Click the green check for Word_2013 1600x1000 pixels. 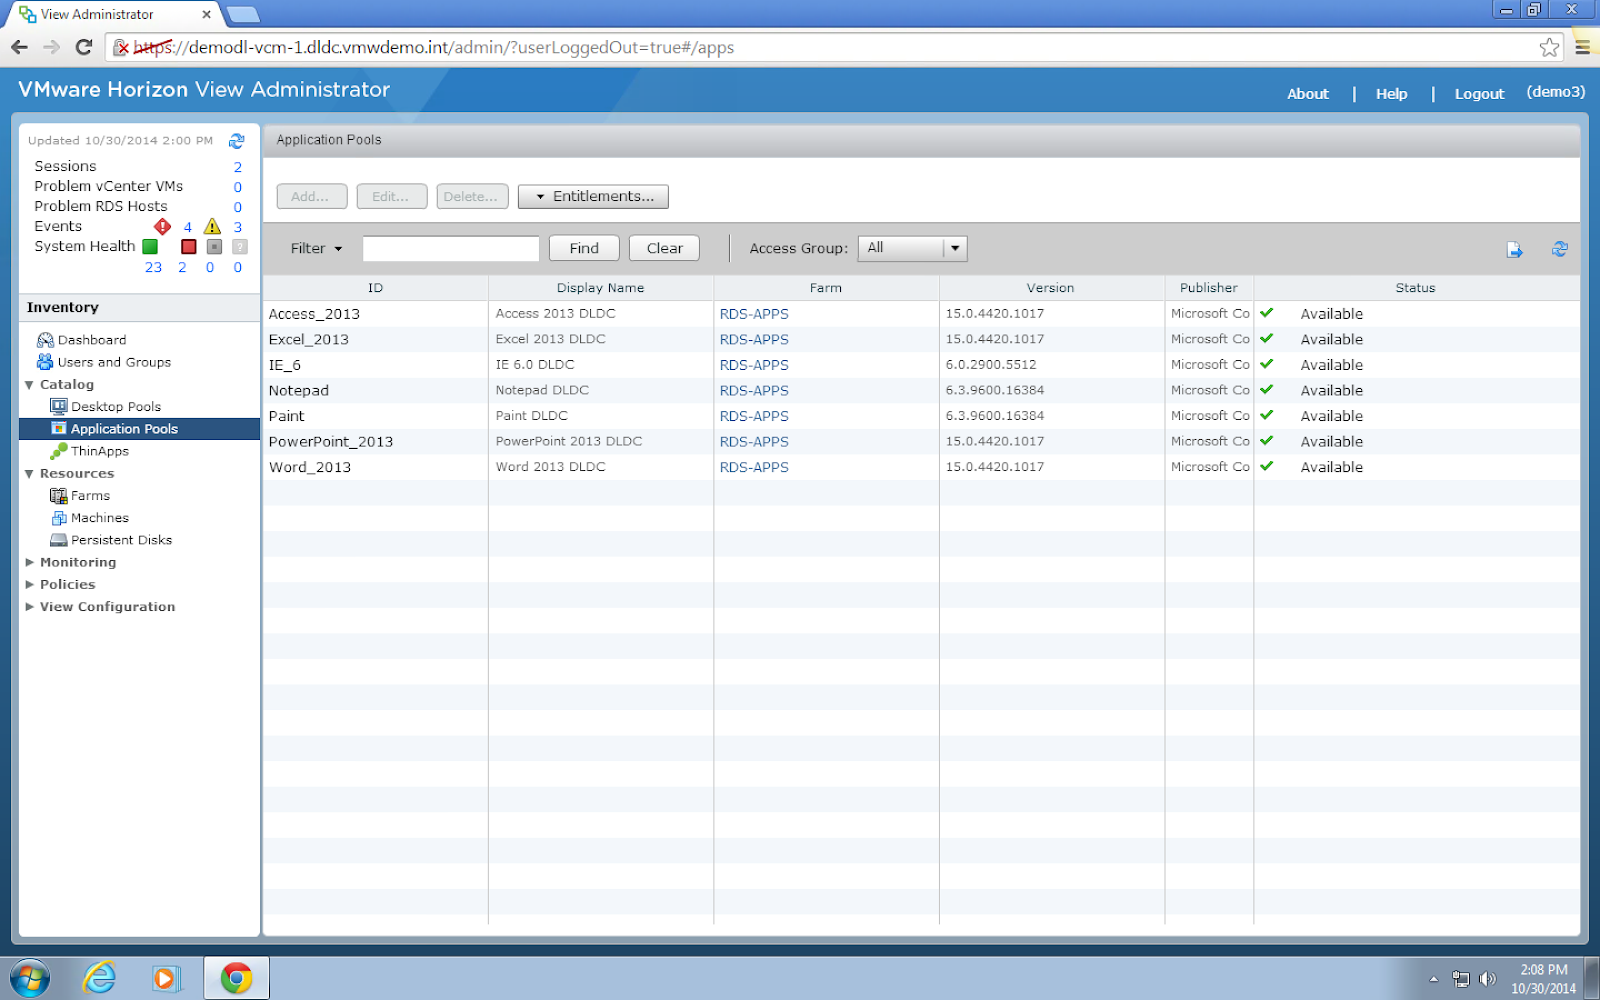1267,466
